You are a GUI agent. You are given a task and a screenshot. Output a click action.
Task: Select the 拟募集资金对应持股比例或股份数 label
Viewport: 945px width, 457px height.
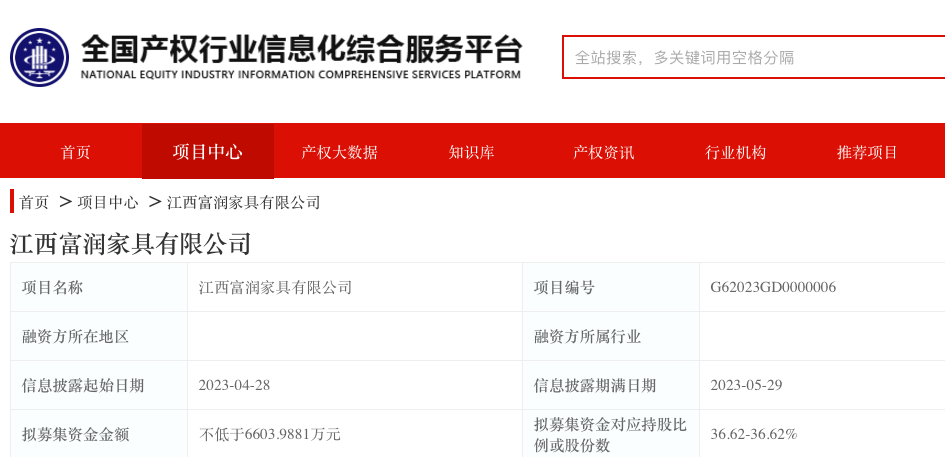coord(610,435)
